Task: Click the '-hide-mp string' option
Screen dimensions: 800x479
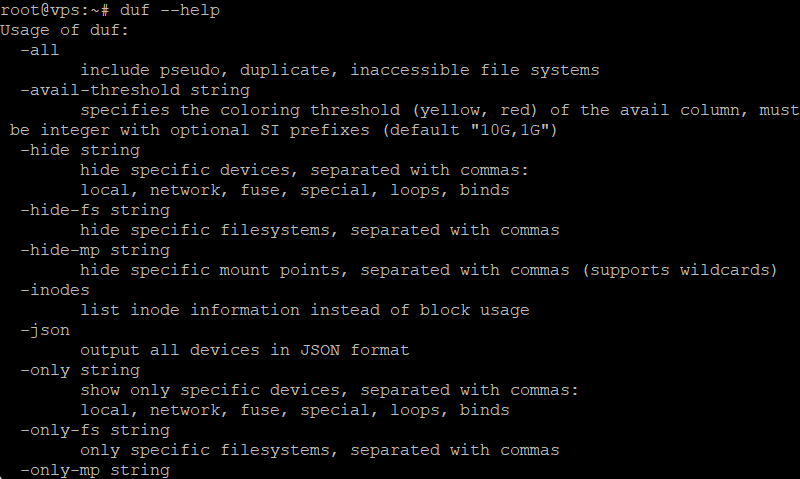Action: (x=95, y=250)
